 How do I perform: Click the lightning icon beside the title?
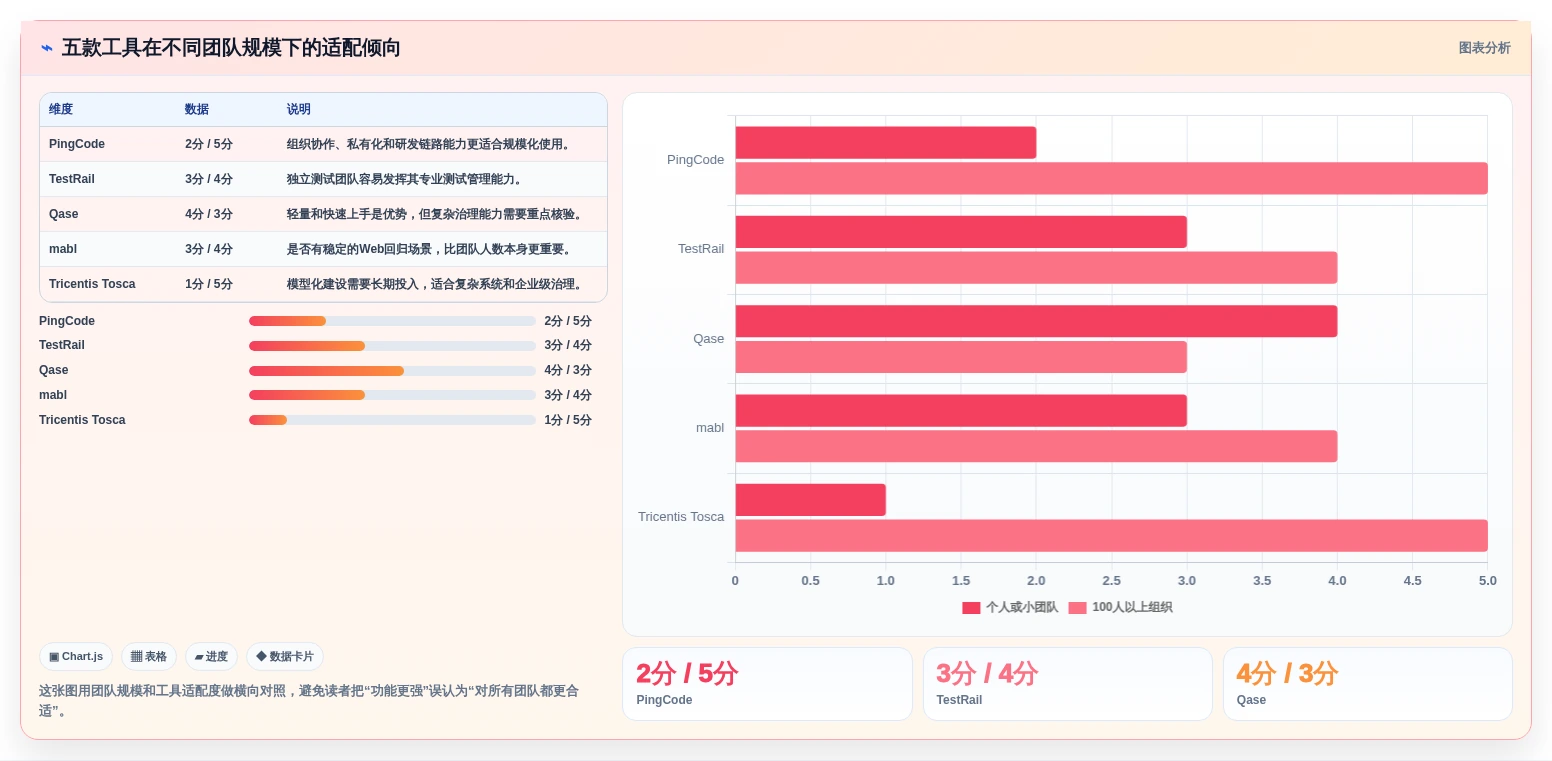47,48
